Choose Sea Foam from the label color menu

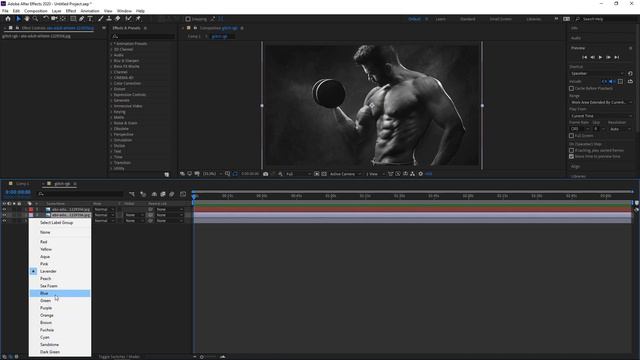pos(60,286)
